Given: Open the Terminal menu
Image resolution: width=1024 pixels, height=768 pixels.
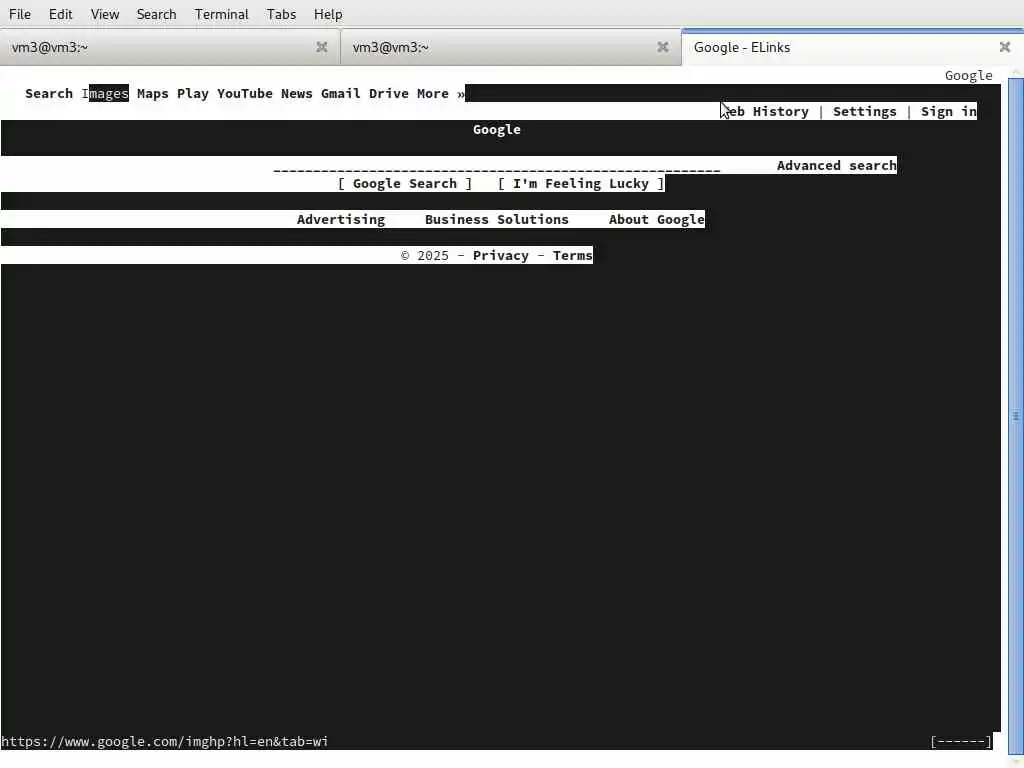Looking at the screenshot, I should [x=221, y=14].
